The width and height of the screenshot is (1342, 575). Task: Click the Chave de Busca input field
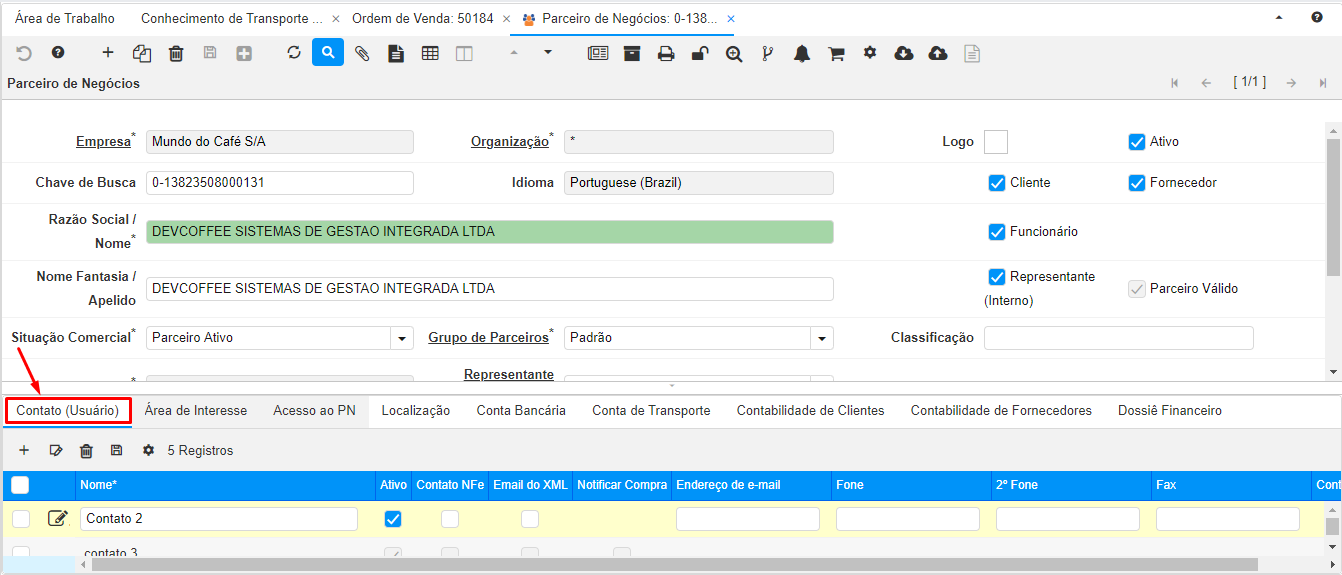tap(280, 183)
